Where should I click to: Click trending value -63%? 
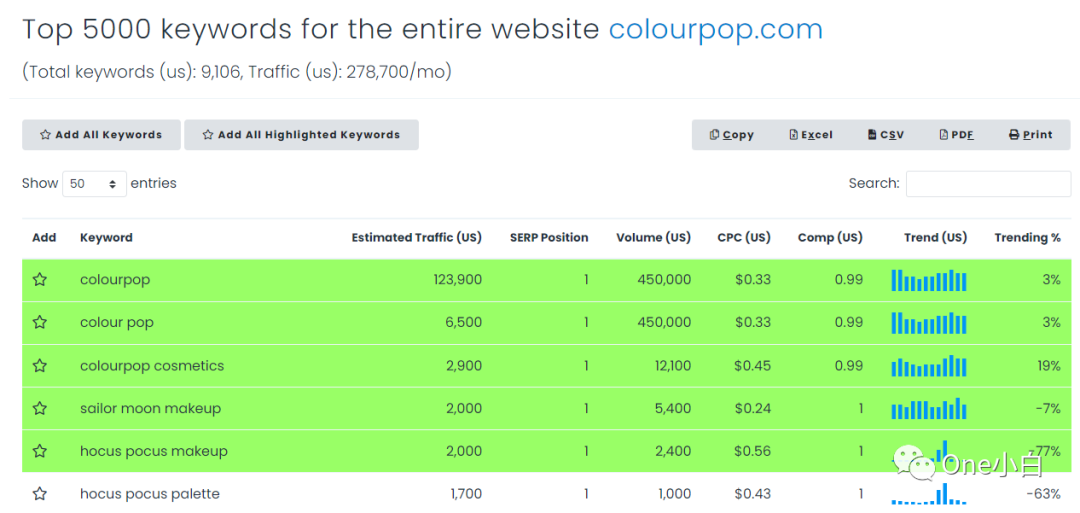[x=1043, y=494]
